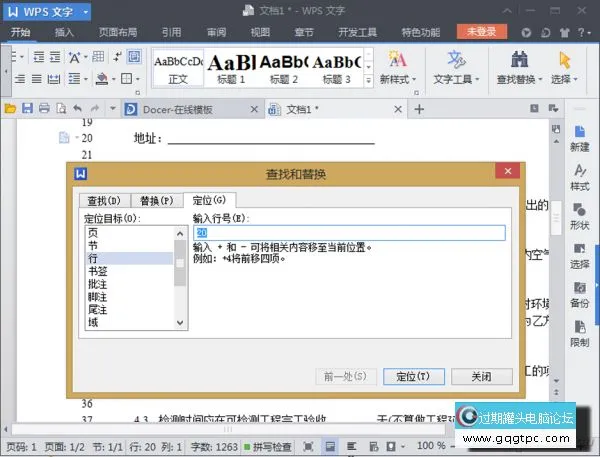Undo the last action
The width and height of the screenshot is (600, 457).
(78, 109)
